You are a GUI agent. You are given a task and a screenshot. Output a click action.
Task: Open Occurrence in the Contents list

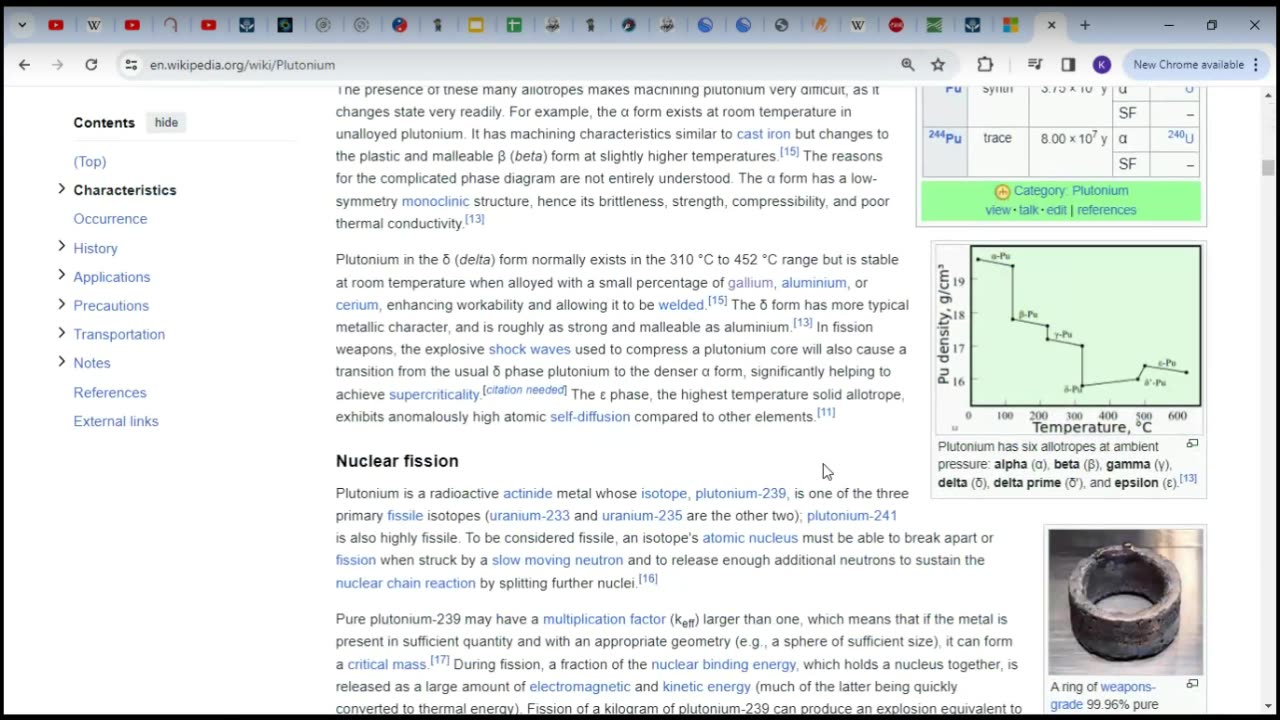tap(110, 218)
